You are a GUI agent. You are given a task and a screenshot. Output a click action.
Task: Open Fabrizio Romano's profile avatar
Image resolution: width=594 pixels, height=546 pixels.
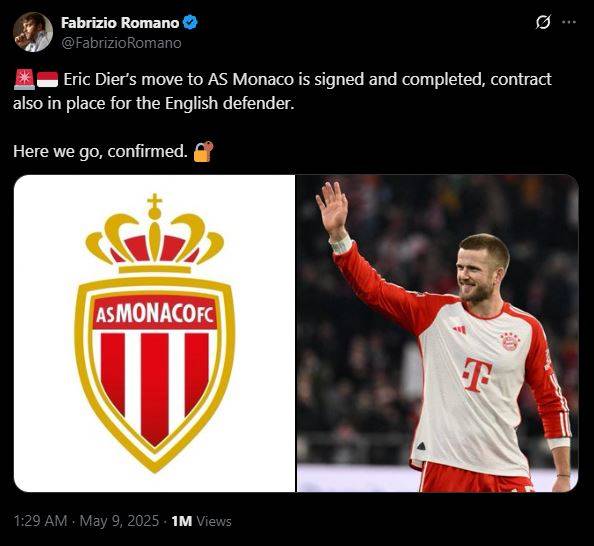33,32
